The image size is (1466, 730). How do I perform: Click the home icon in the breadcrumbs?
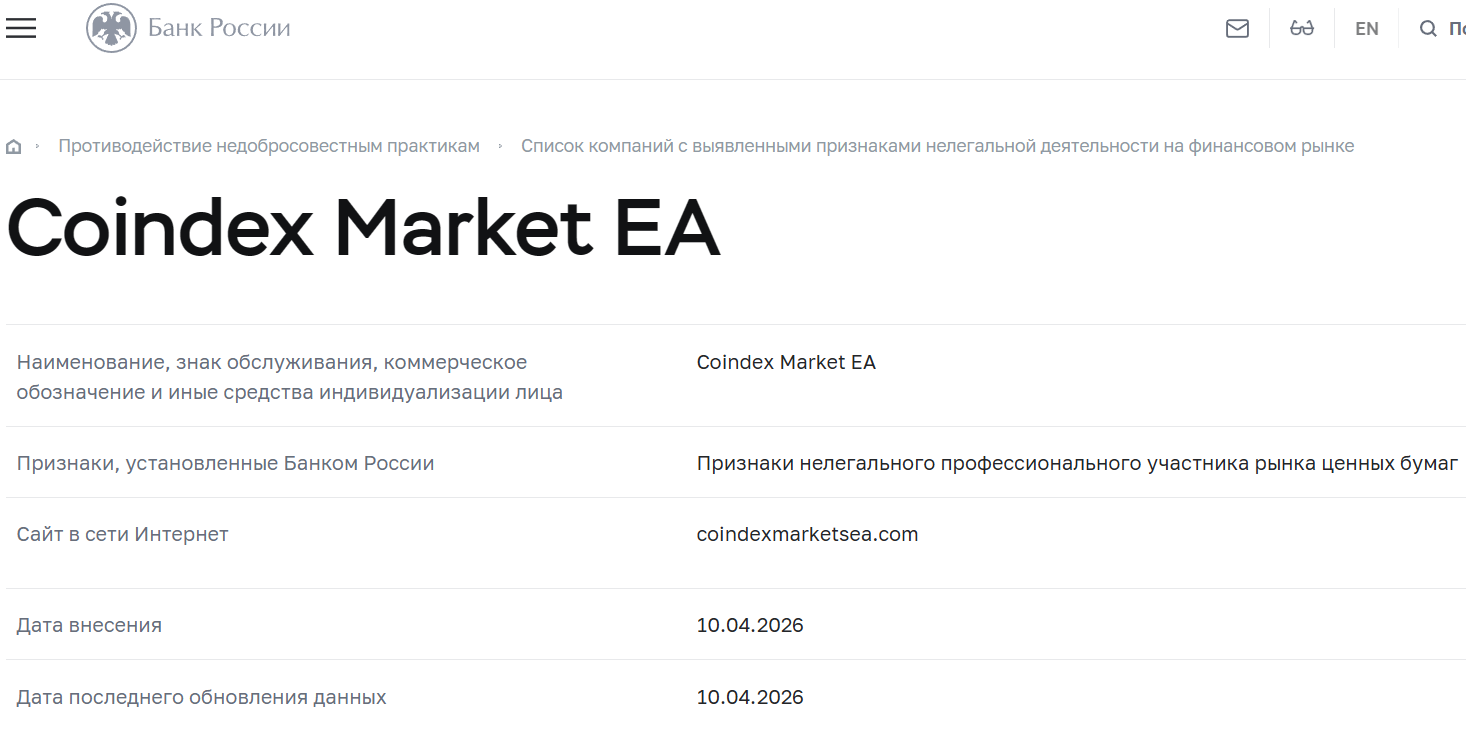pyautogui.click(x=14, y=145)
